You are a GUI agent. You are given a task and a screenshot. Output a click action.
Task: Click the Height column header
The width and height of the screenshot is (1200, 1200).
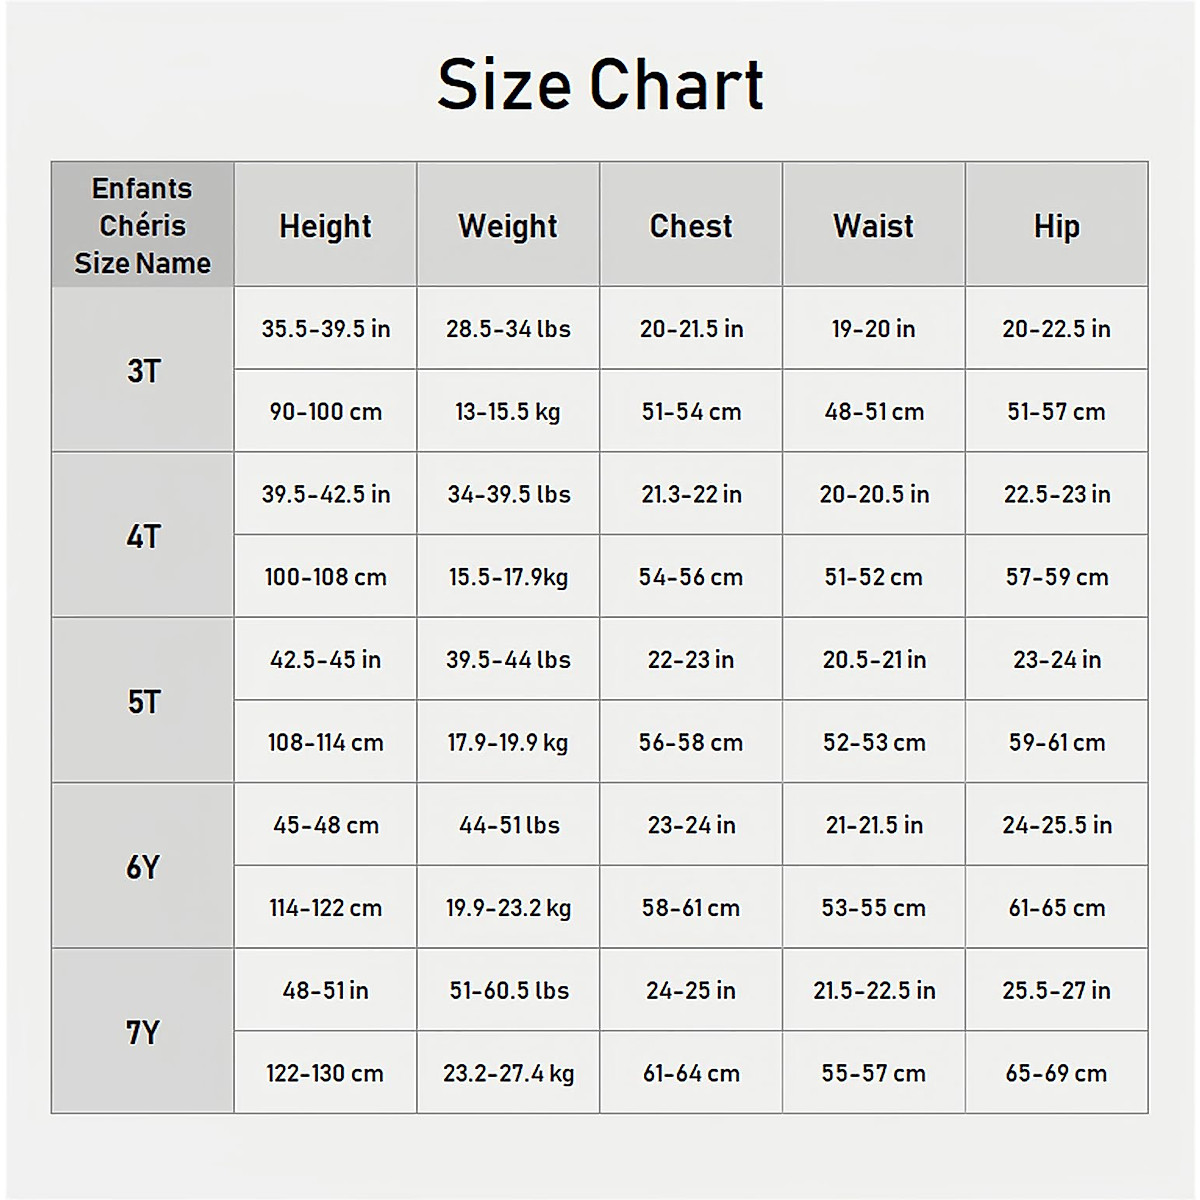(325, 226)
